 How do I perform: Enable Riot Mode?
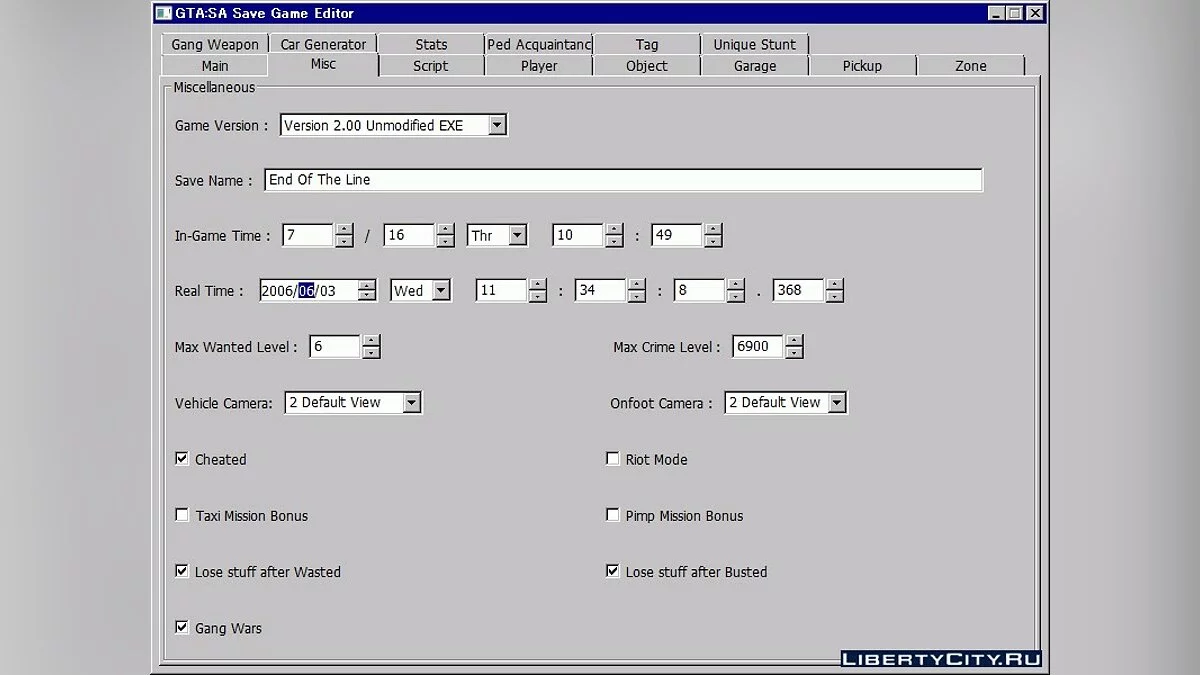[x=613, y=457]
